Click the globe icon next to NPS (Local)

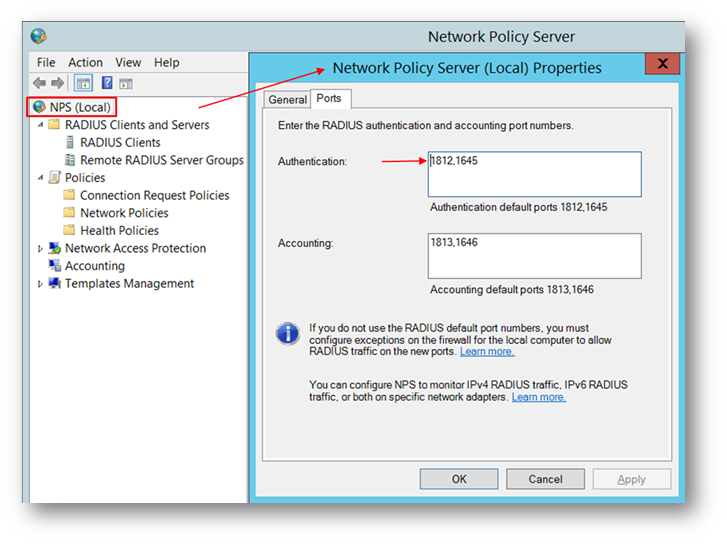click(39, 107)
